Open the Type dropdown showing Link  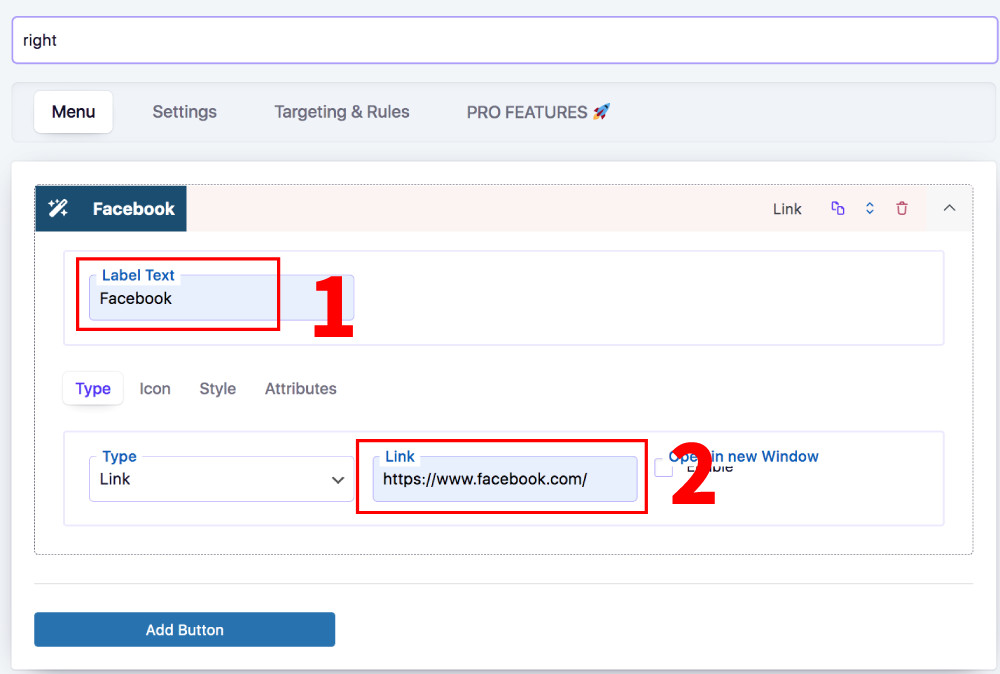pos(221,479)
